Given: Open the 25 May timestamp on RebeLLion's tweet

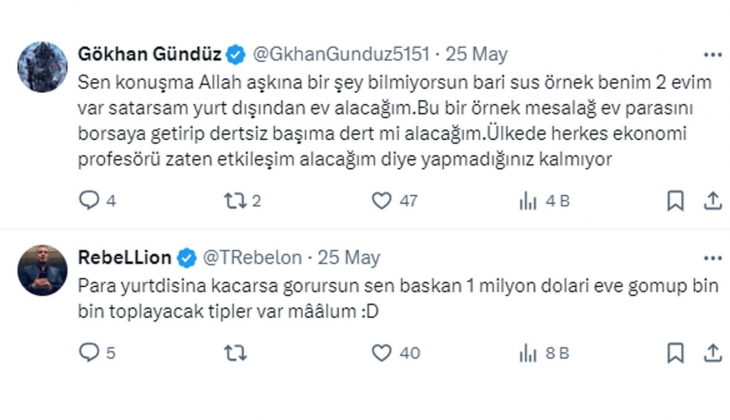Looking at the screenshot, I should pyautogui.click(x=349, y=257).
